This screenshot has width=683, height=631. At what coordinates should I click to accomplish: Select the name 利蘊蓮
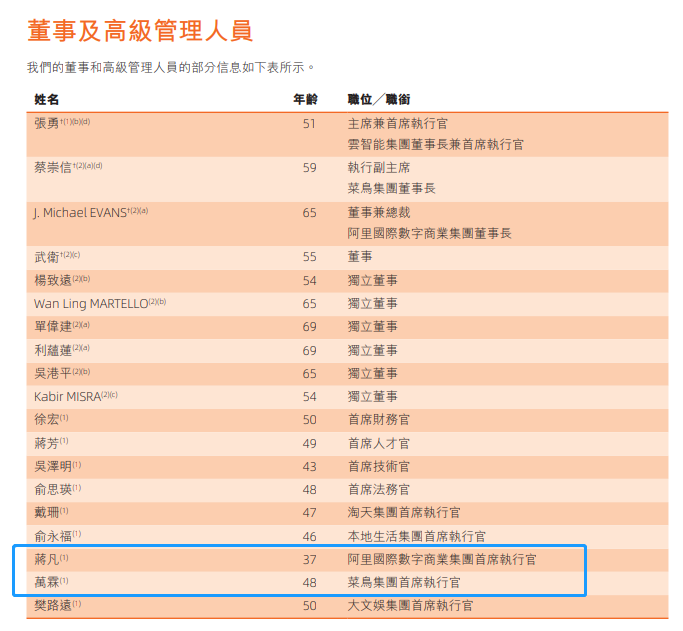point(53,351)
